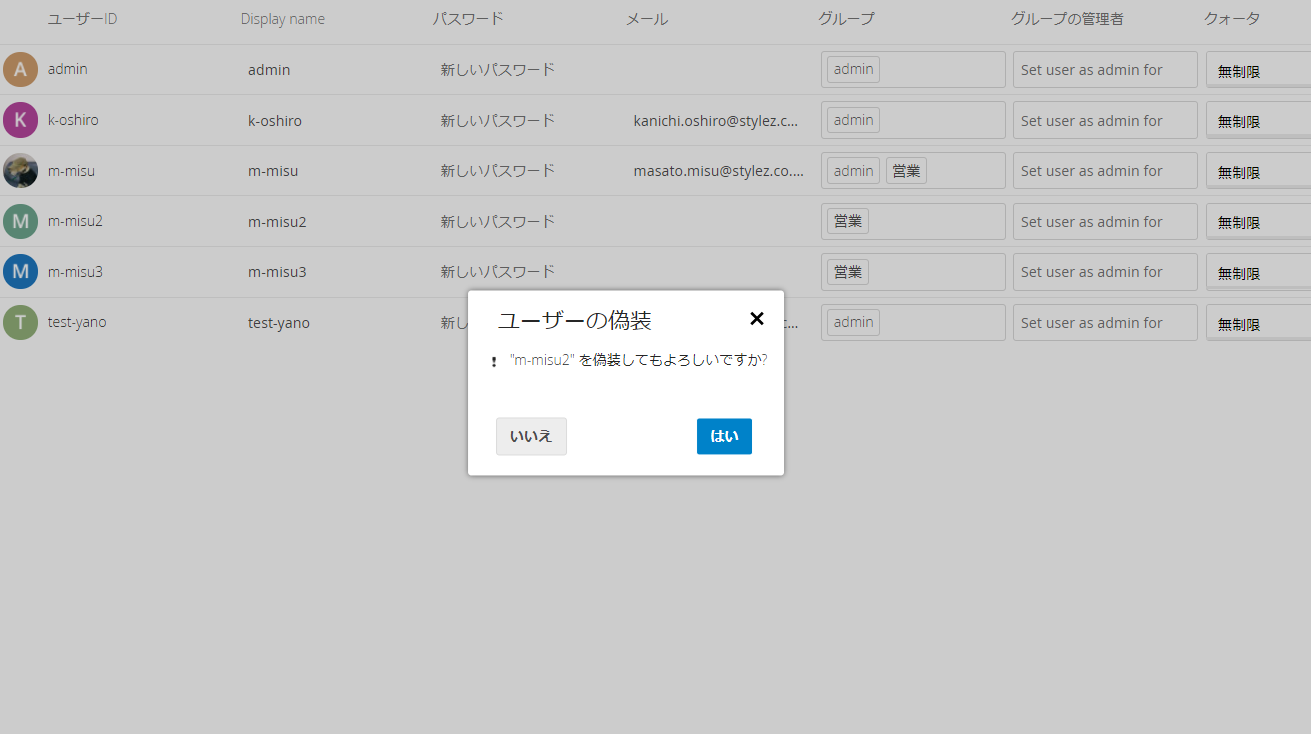Click m-misu's profile photo avatar

(19, 170)
